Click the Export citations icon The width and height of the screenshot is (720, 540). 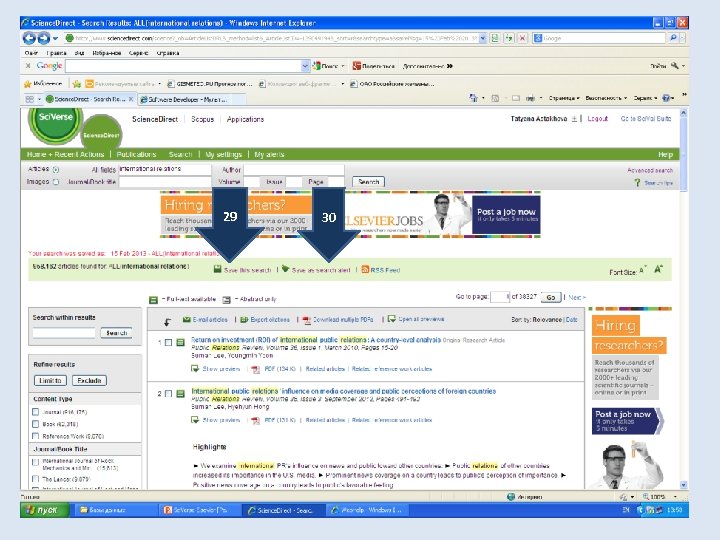[x=244, y=319]
